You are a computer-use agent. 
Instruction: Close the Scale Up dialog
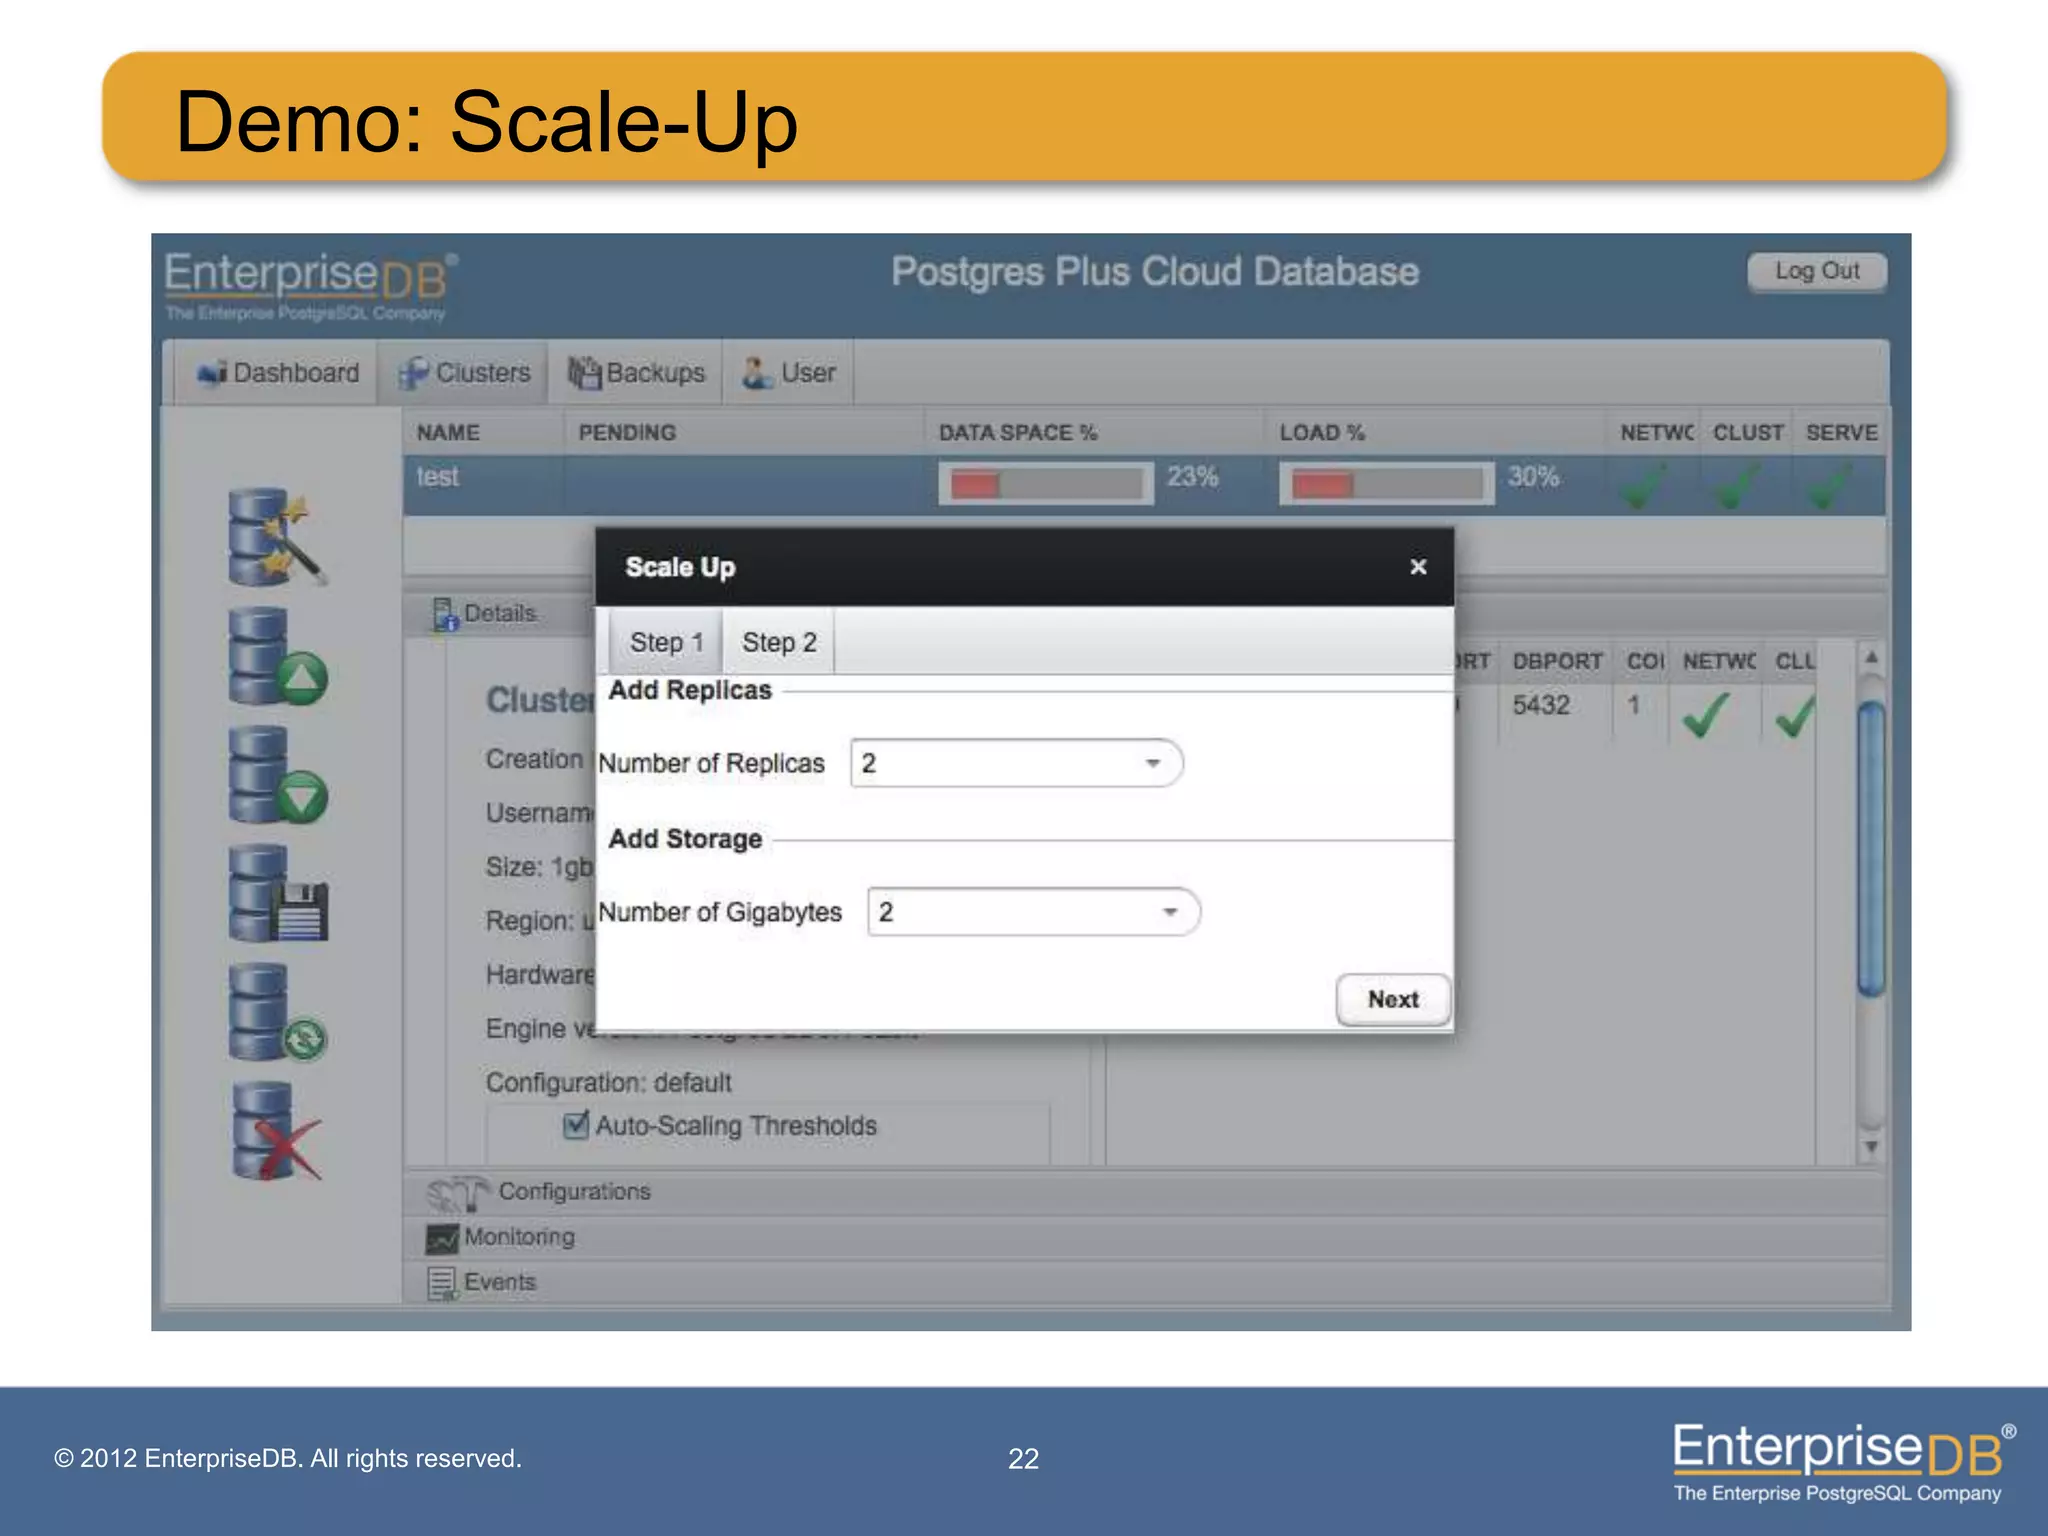tap(1418, 567)
